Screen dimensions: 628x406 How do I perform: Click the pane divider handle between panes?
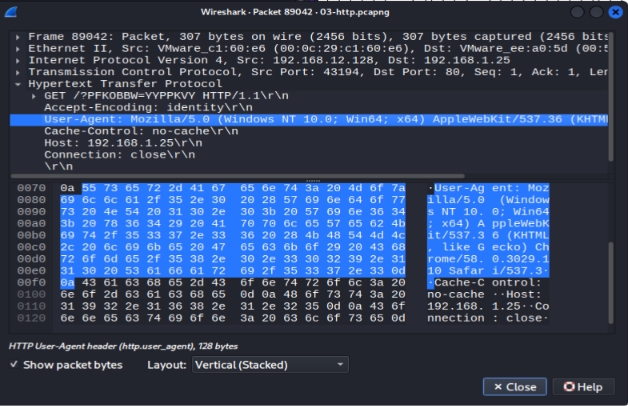click(x=313, y=181)
